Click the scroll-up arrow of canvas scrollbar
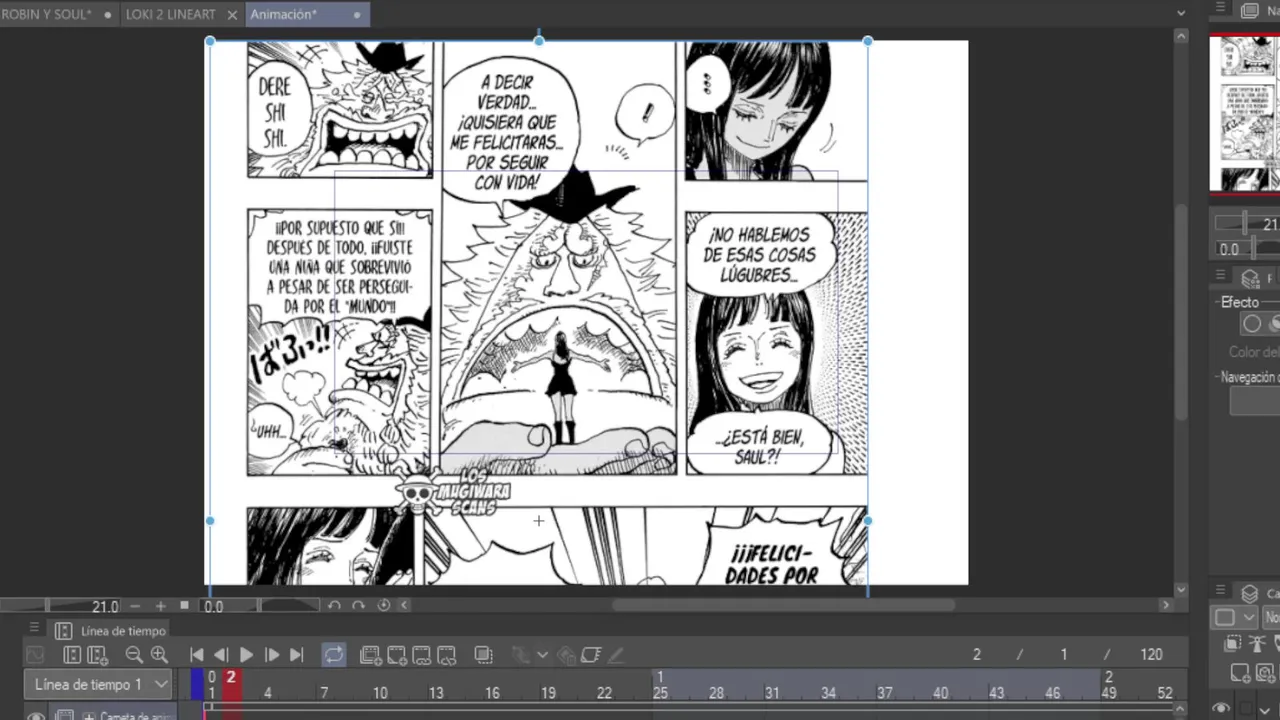This screenshot has height=720, width=1280. point(1181,36)
